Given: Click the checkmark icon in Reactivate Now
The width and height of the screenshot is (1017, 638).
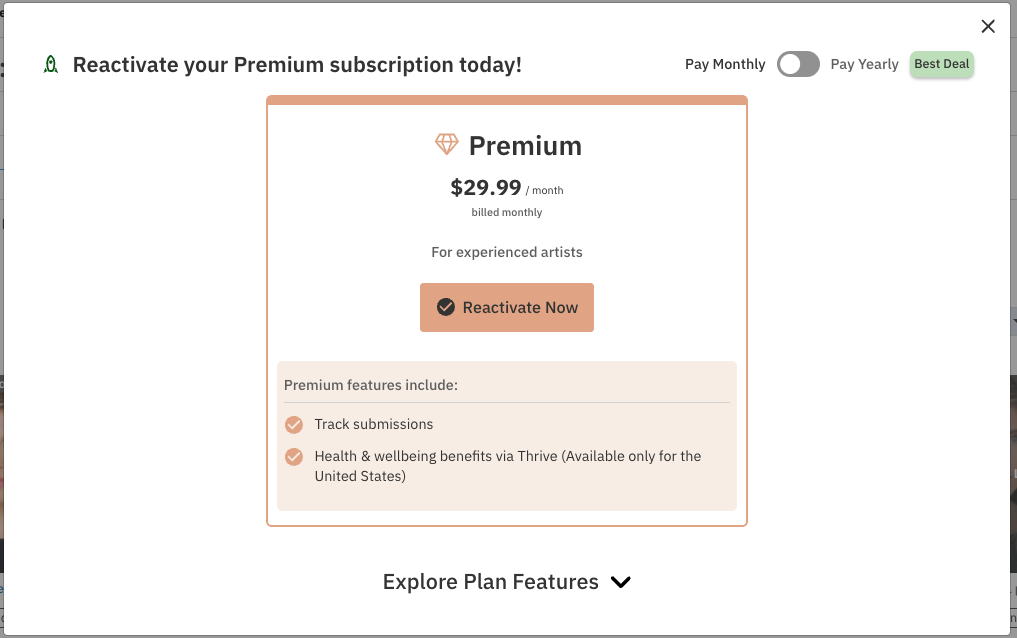Looking at the screenshot, I should pyautogui.click(x=446, y=307).
